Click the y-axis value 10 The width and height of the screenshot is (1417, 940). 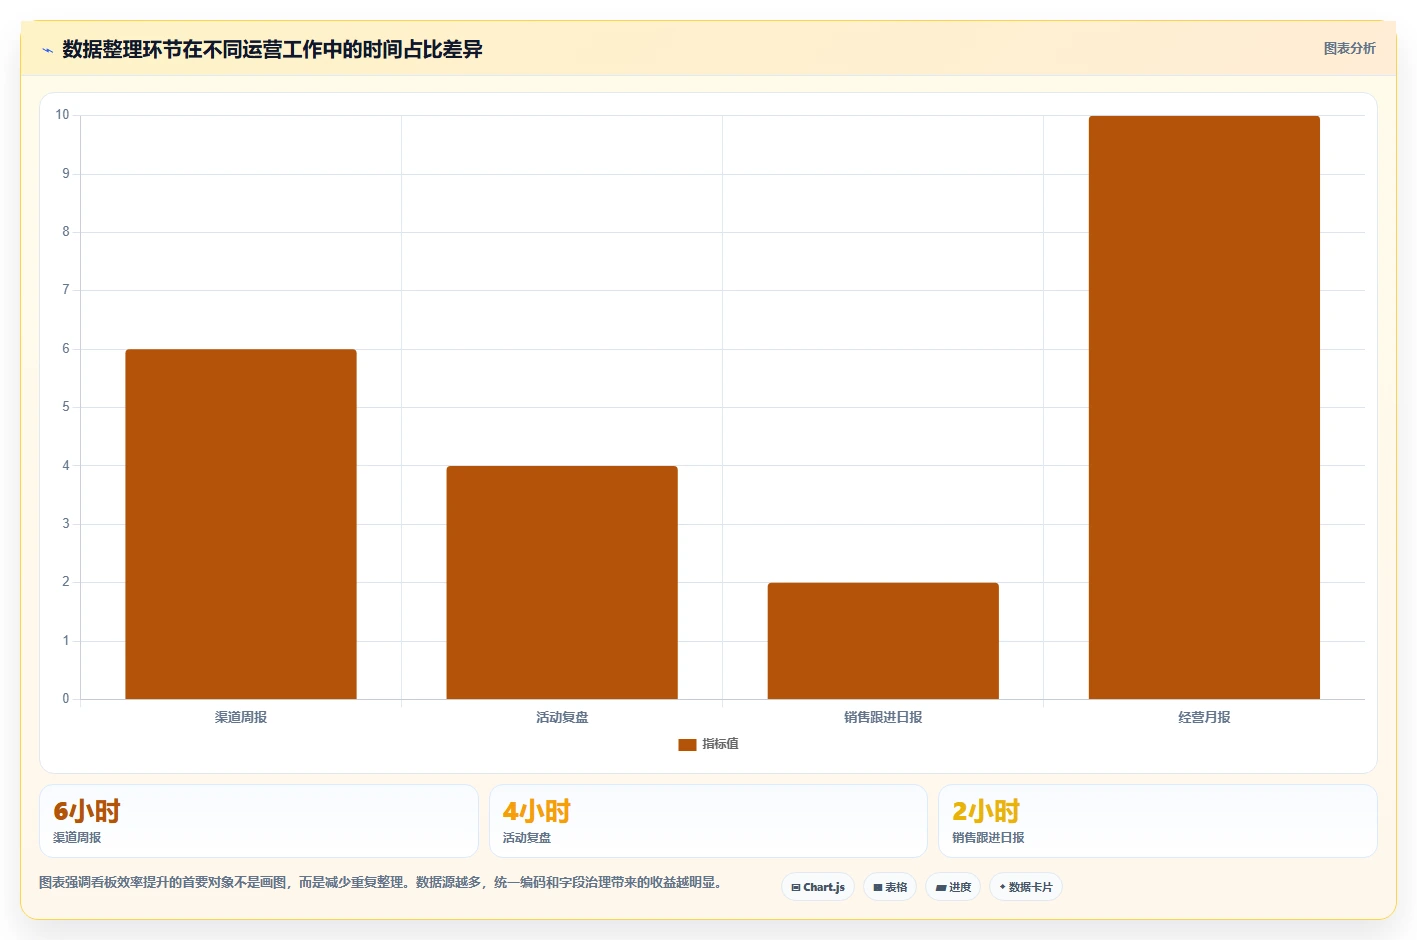pos(62,115)
